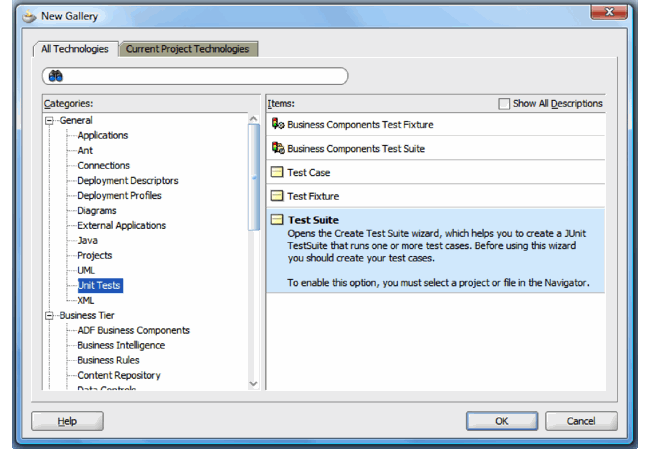
Task: Select the Ant category
Action: click(x=85, y=150)
